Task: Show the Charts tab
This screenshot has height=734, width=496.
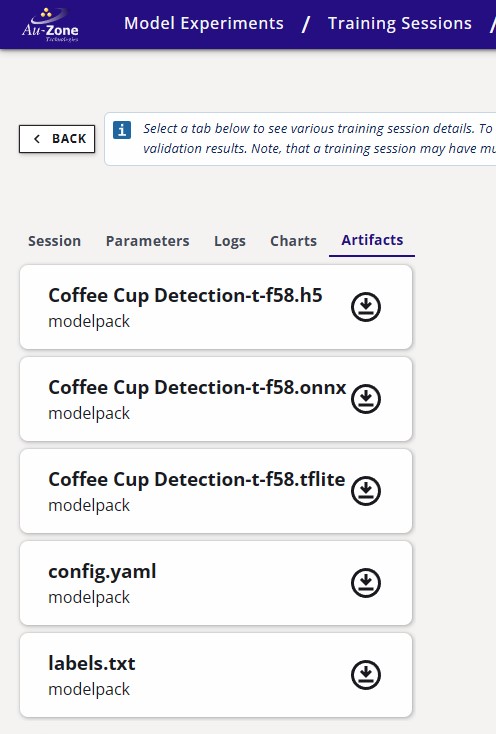Action: point(293,241)
